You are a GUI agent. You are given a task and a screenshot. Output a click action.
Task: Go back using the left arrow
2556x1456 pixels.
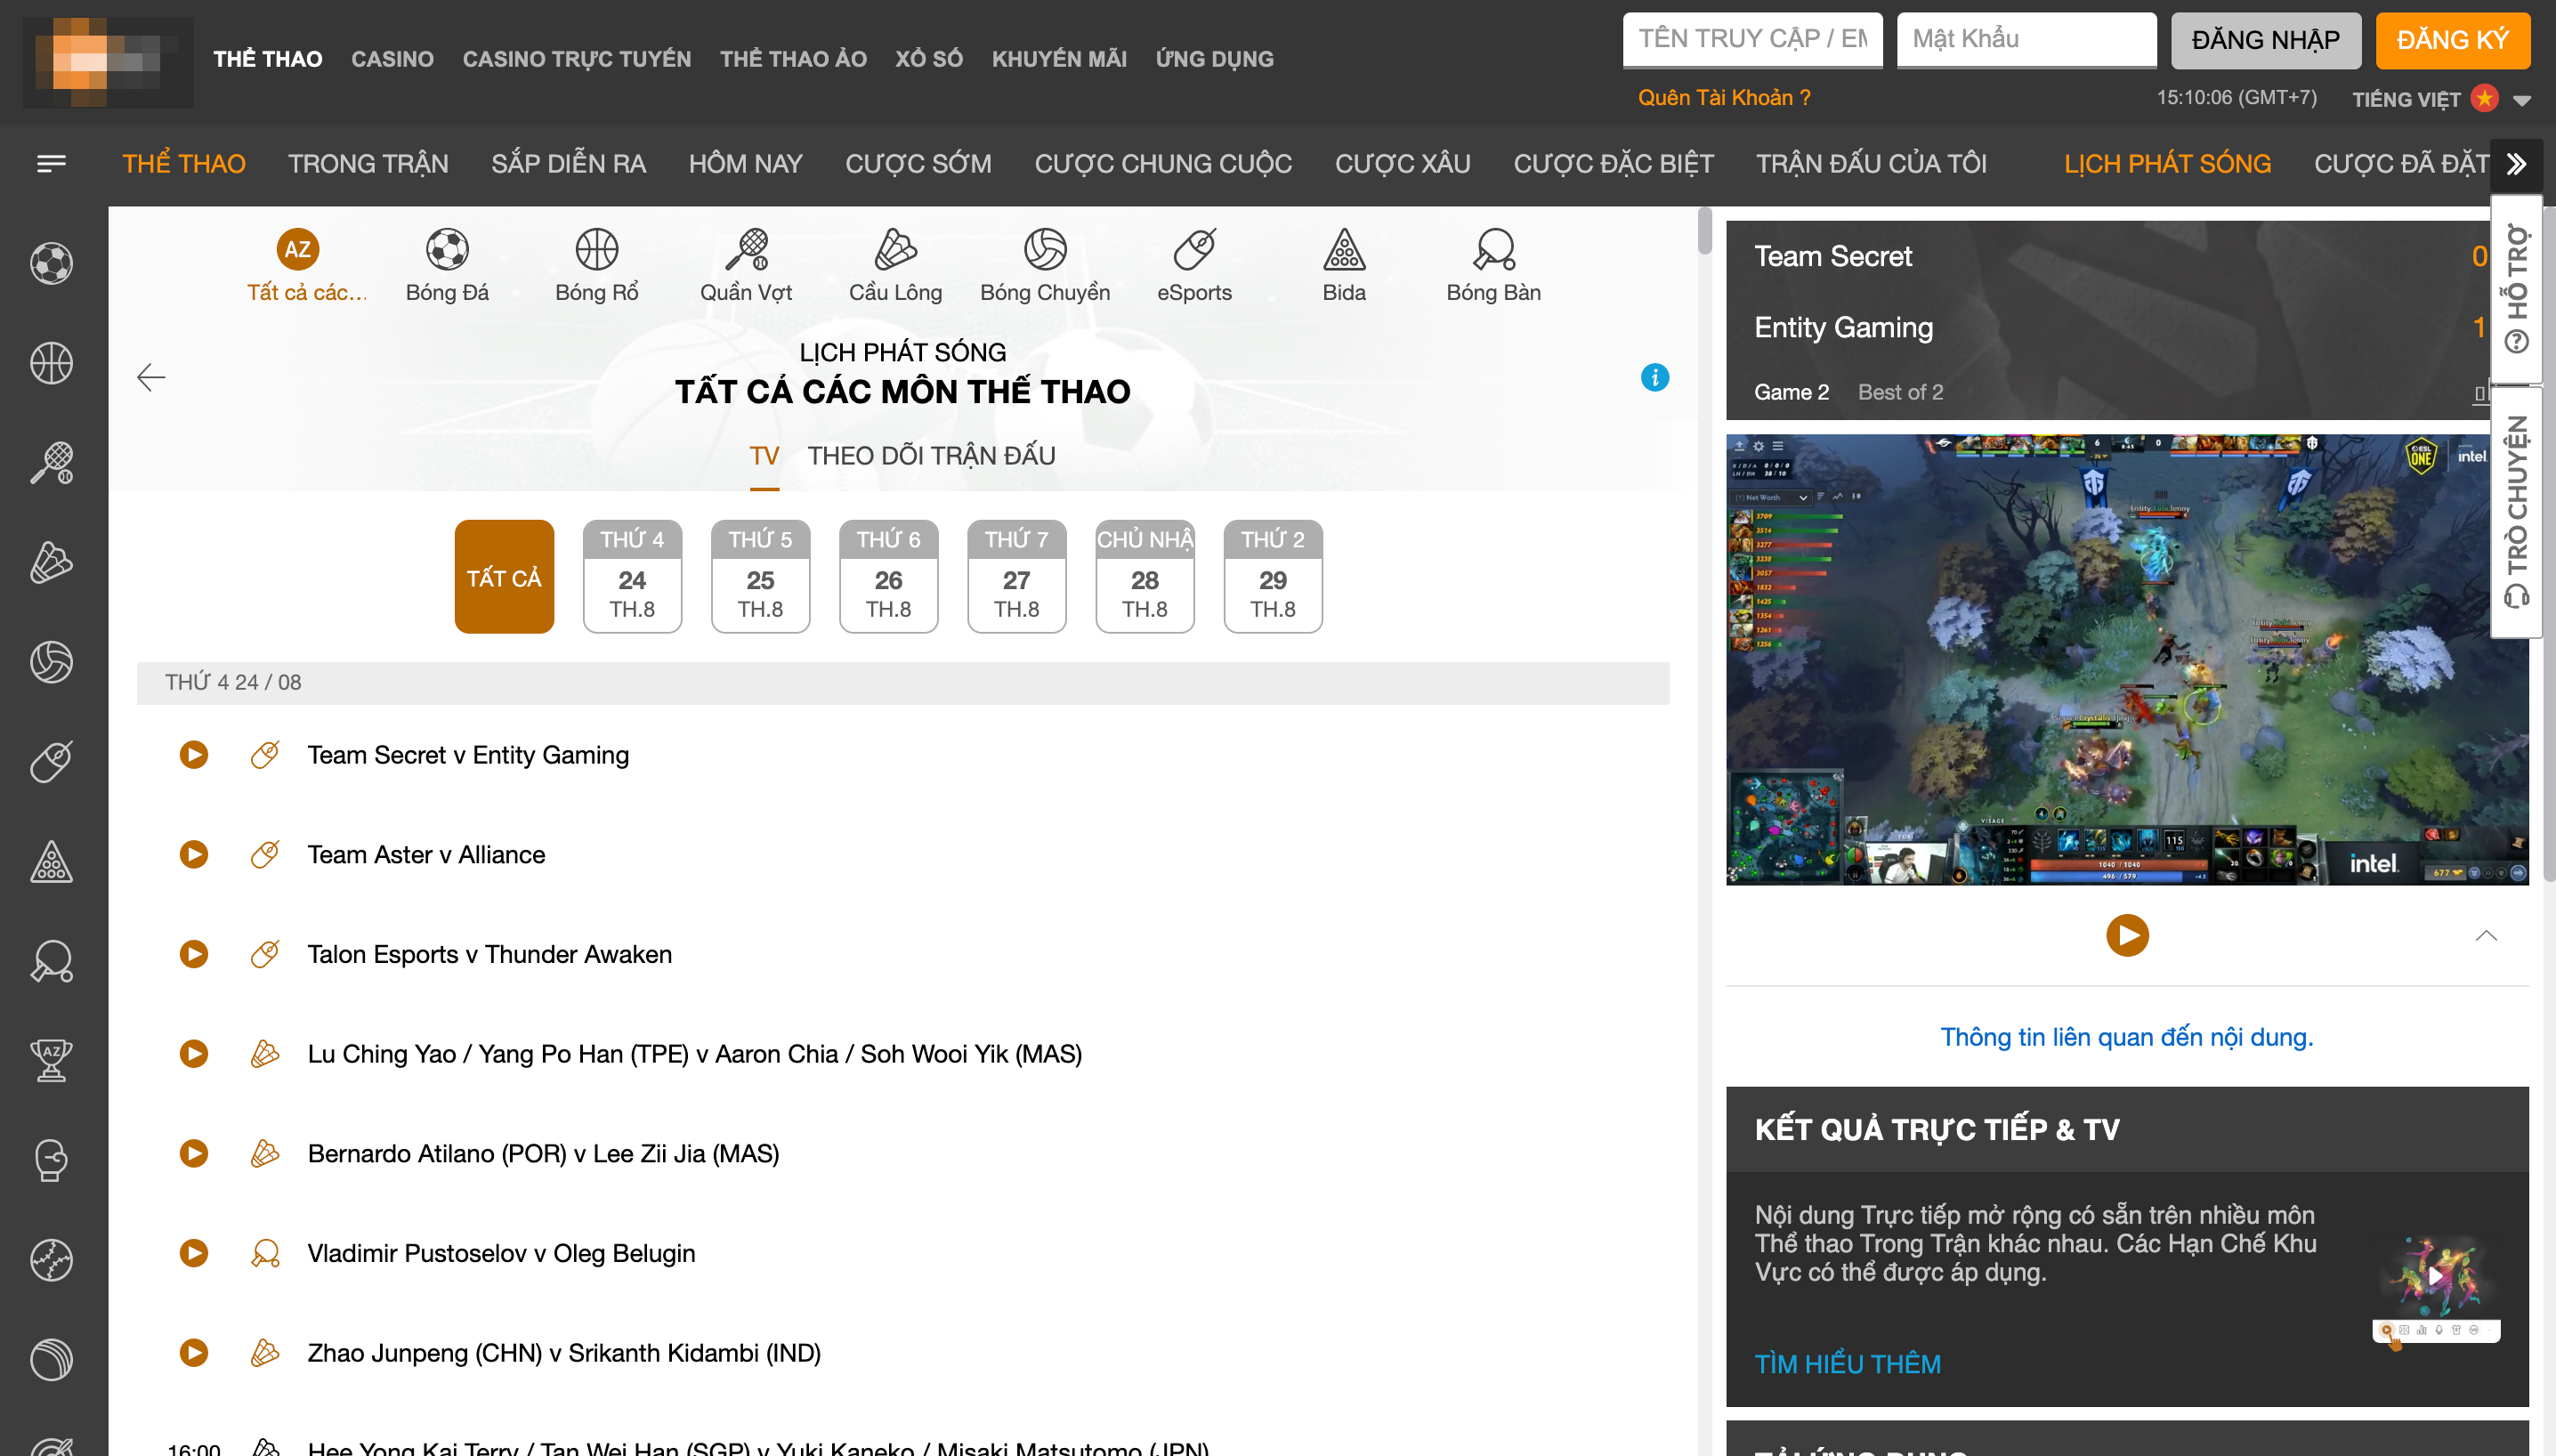coord(151,377)
